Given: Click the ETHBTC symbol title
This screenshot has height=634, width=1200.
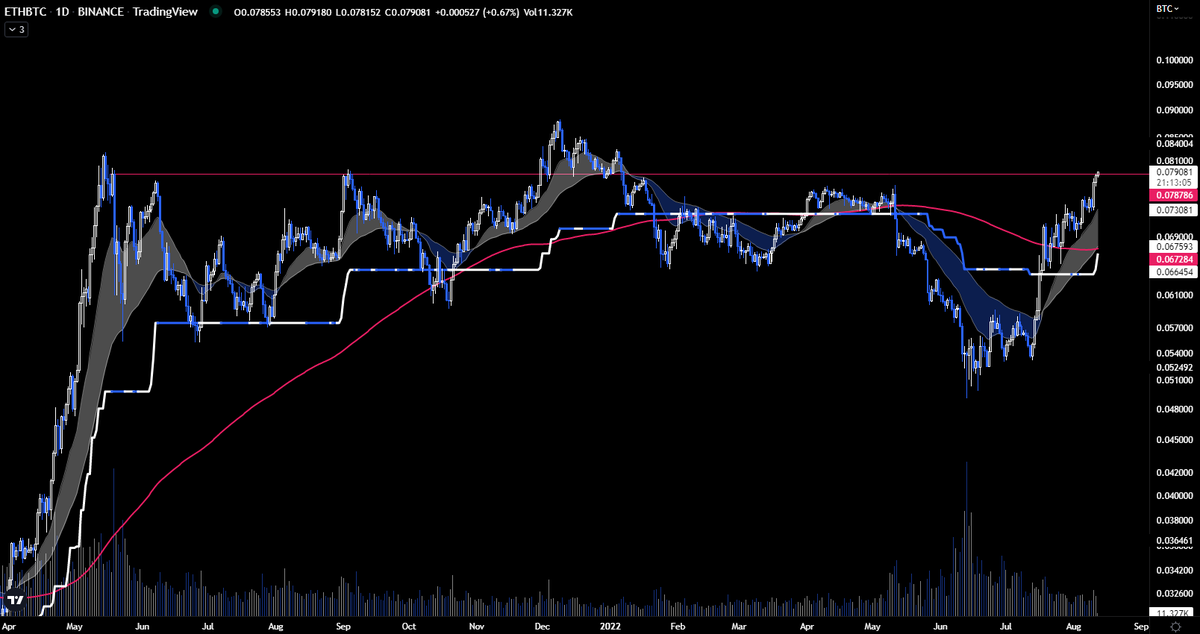Looking at the screenshot, I should pos(26,12).
